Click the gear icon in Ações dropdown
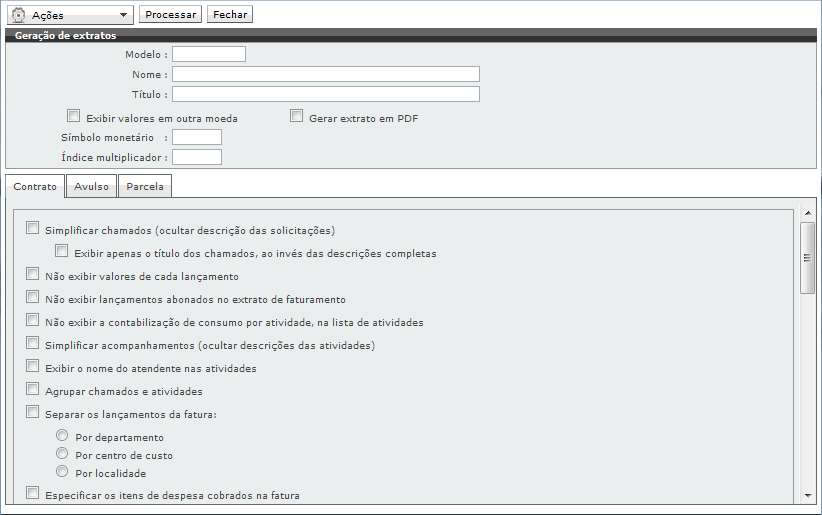822x515 pixels. click(18, 15)
